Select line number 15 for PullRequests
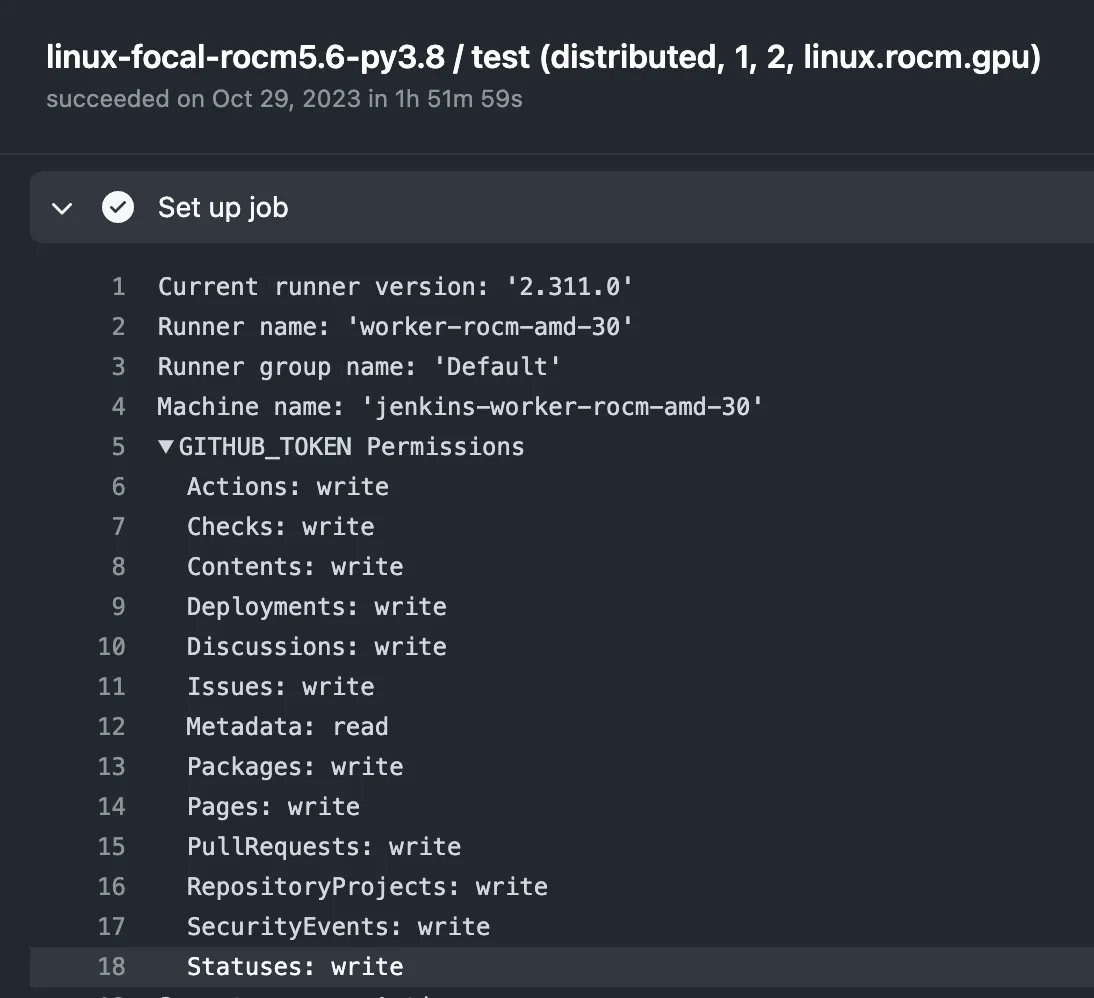The image size is (1094, 998). click(112, 847)
